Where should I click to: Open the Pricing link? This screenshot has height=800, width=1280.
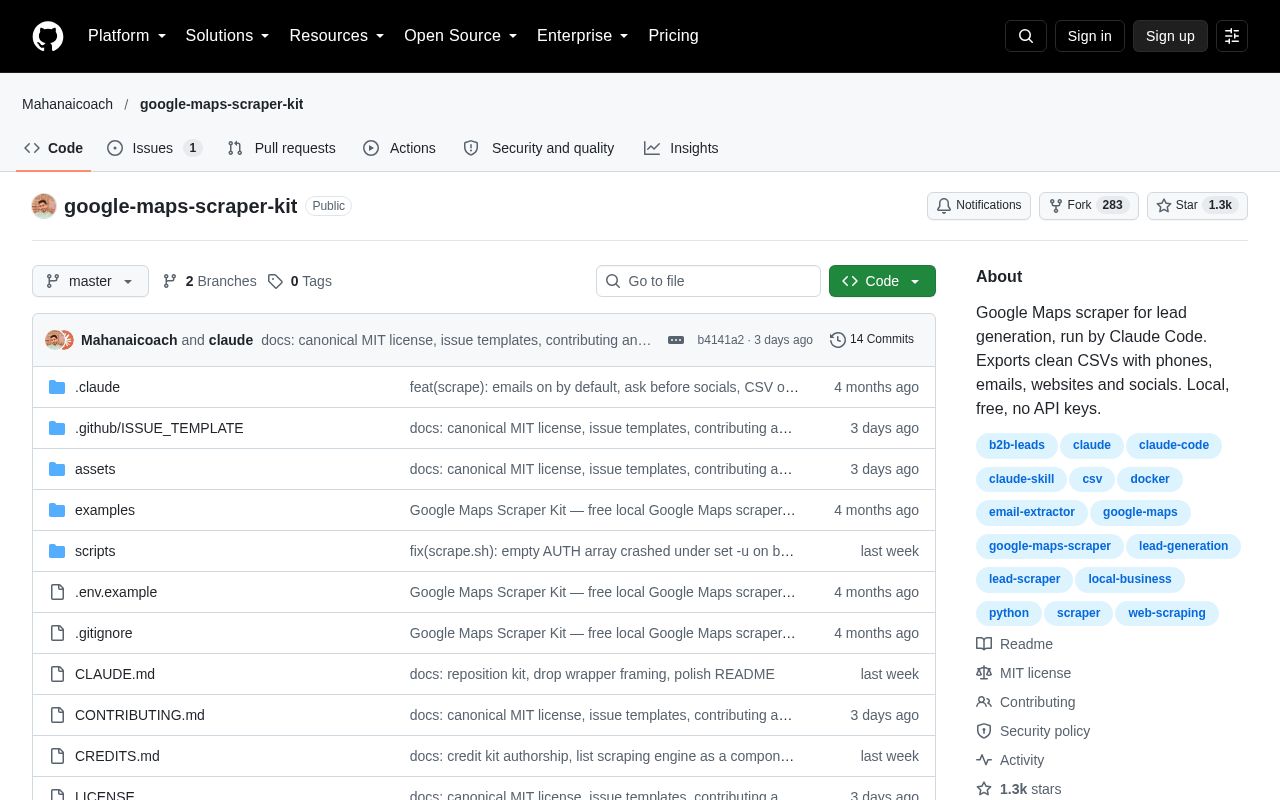tap(673, 36)
